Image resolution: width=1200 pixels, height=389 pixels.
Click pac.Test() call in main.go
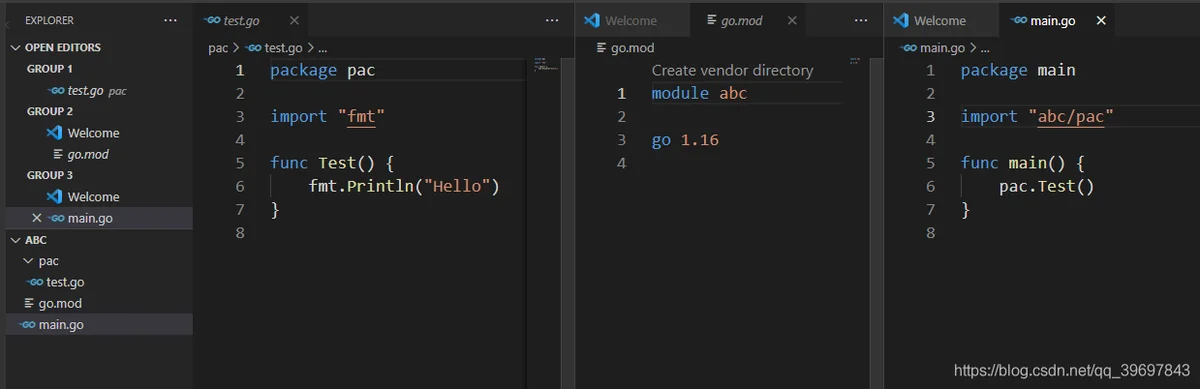tap(1047, 186)
